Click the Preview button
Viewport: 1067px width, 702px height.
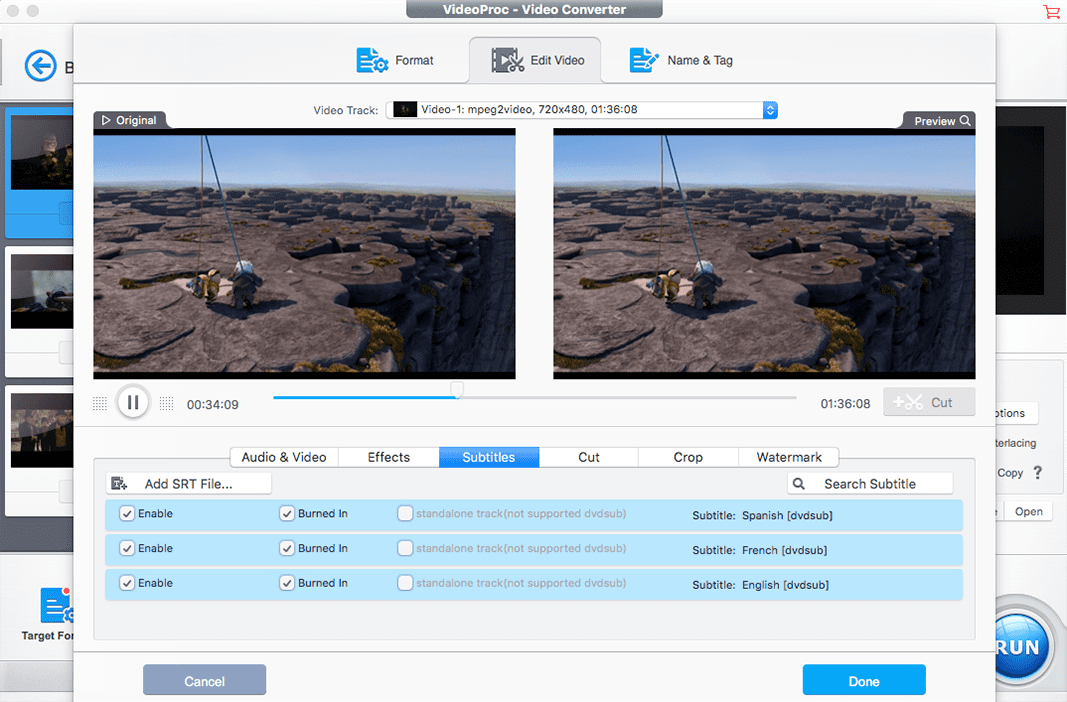[x=941, y=120]
